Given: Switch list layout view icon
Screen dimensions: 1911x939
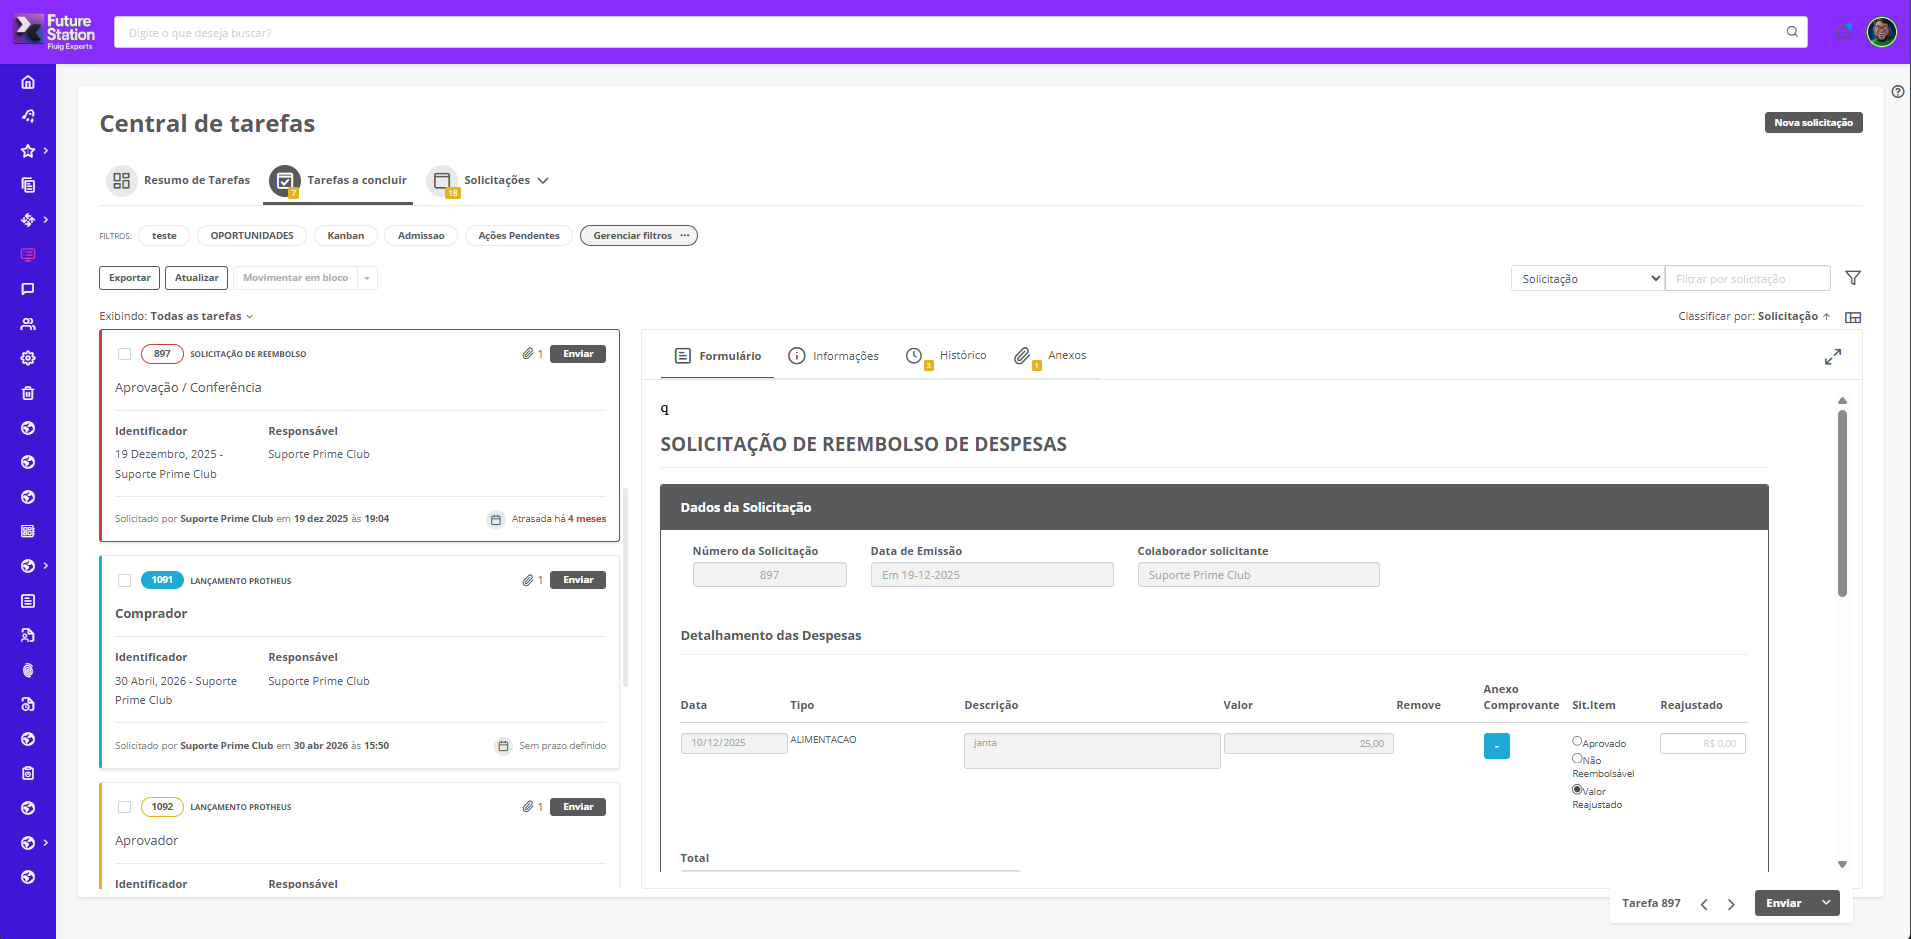Looking at the screenshot, I should [x=1853, y=317].
